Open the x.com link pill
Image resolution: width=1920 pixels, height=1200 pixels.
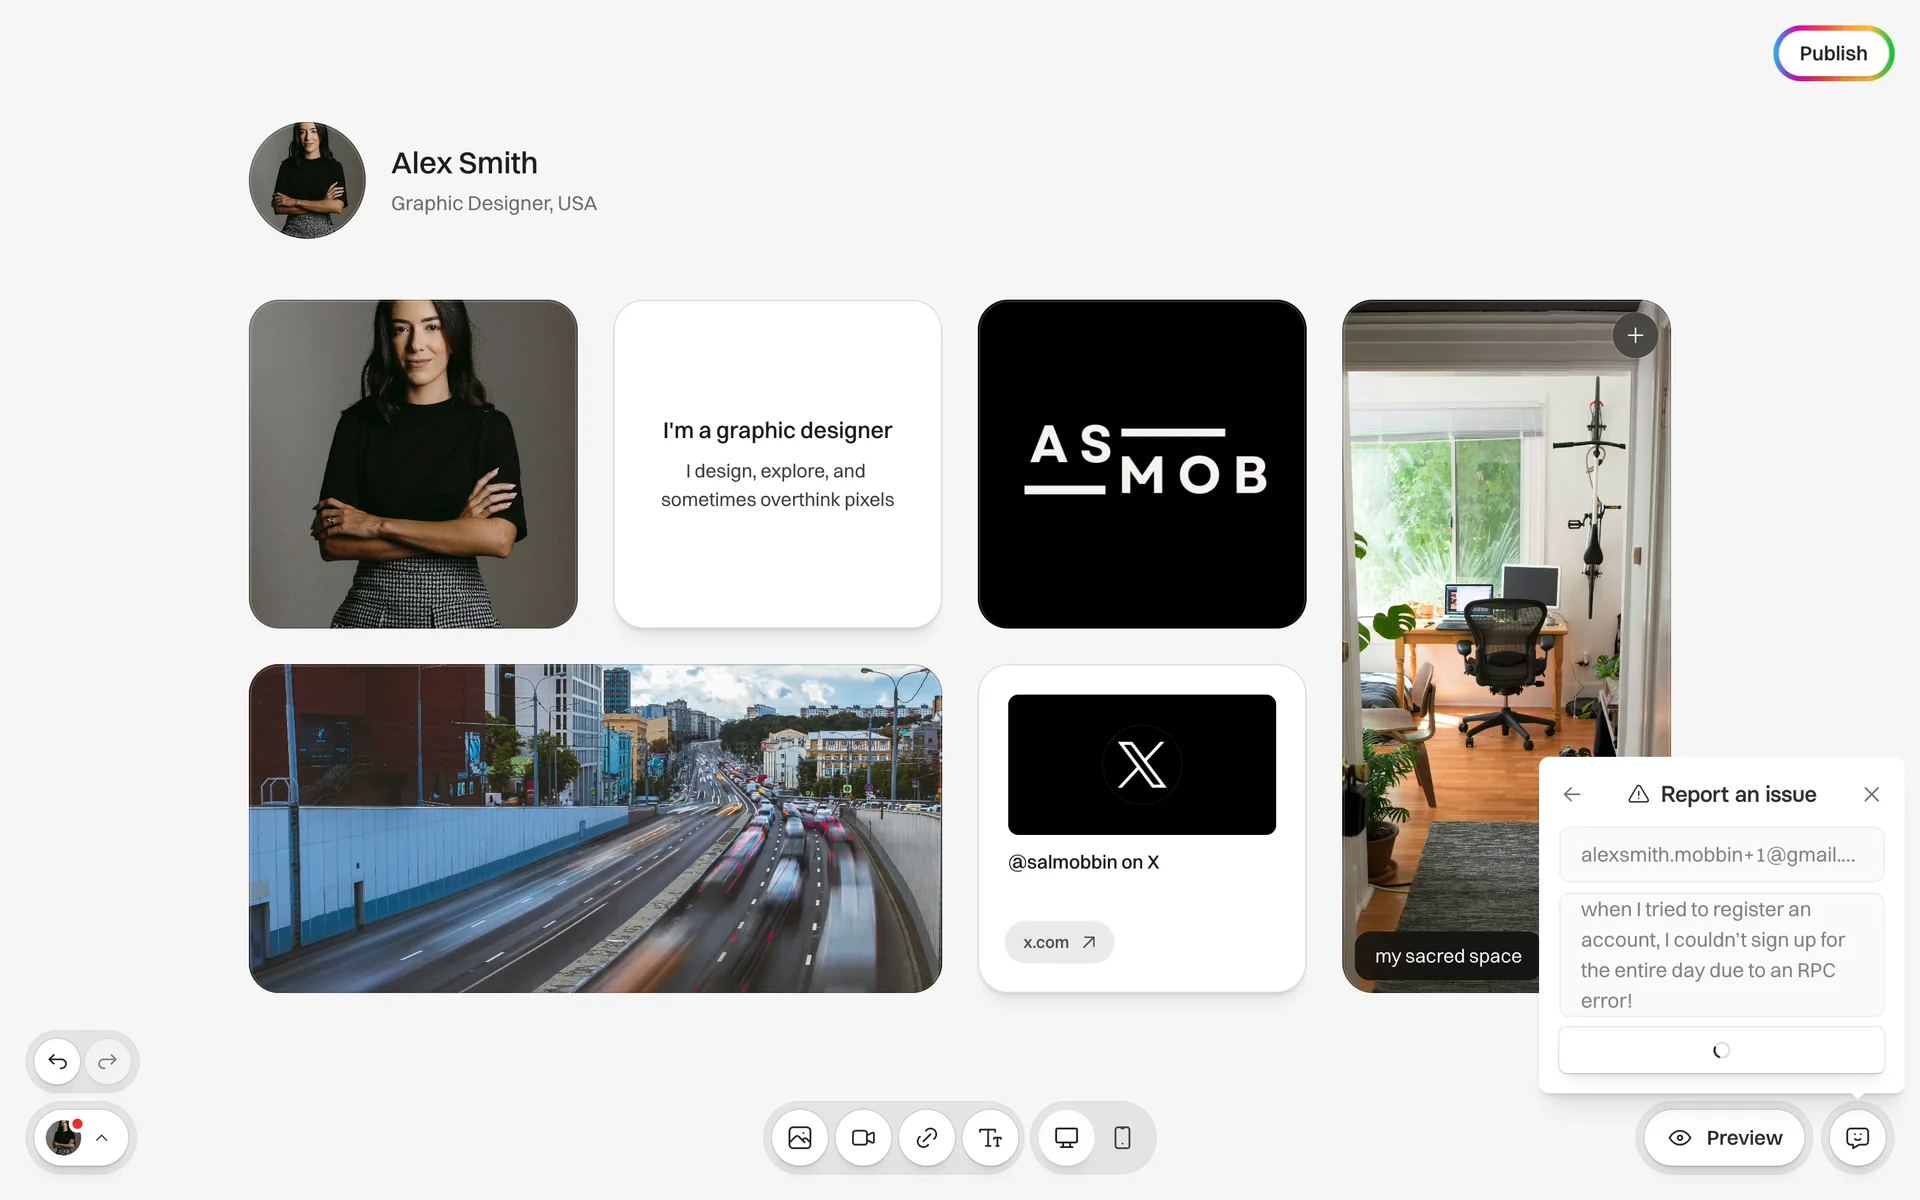tap(1059, 942)
